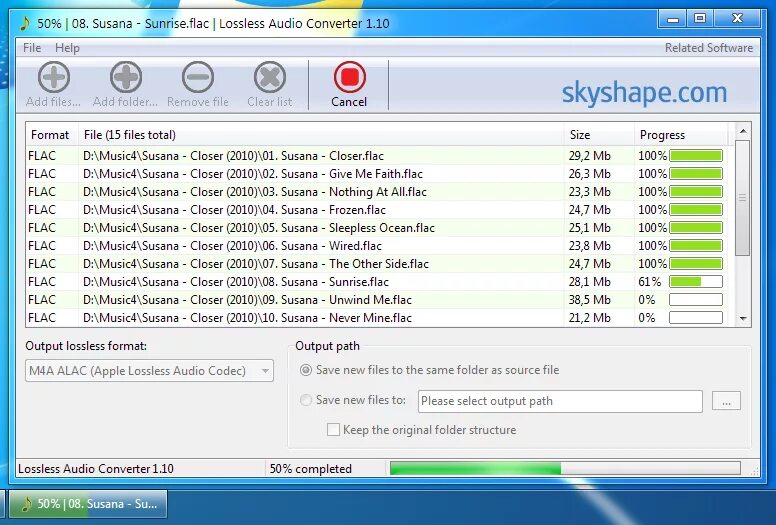Click the red Cancel conversion icon

point(349,77)
